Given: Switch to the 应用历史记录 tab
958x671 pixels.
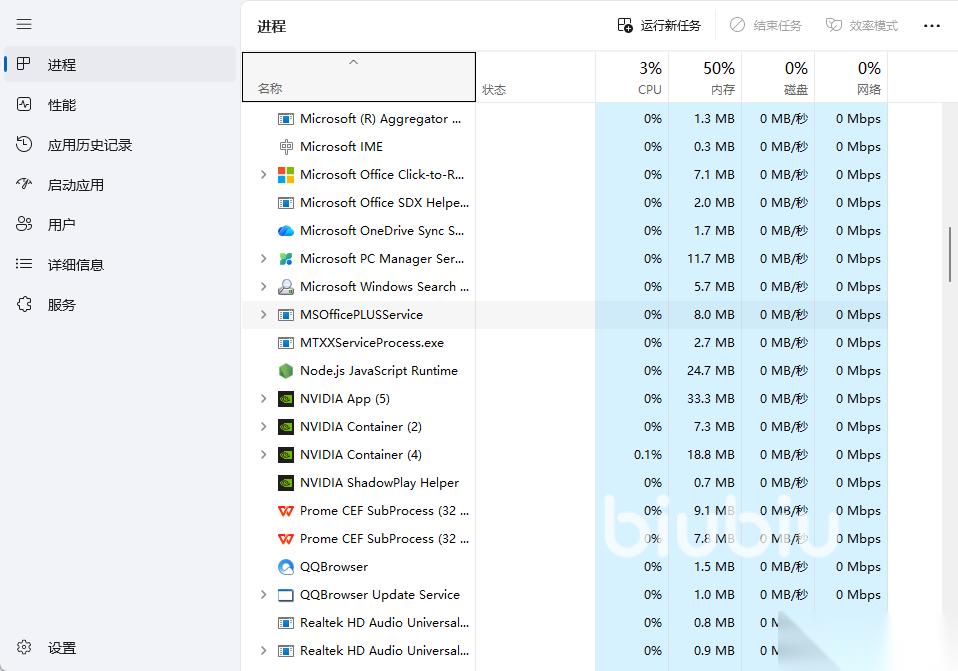Looking at the screenshot, I should point(120,145).
